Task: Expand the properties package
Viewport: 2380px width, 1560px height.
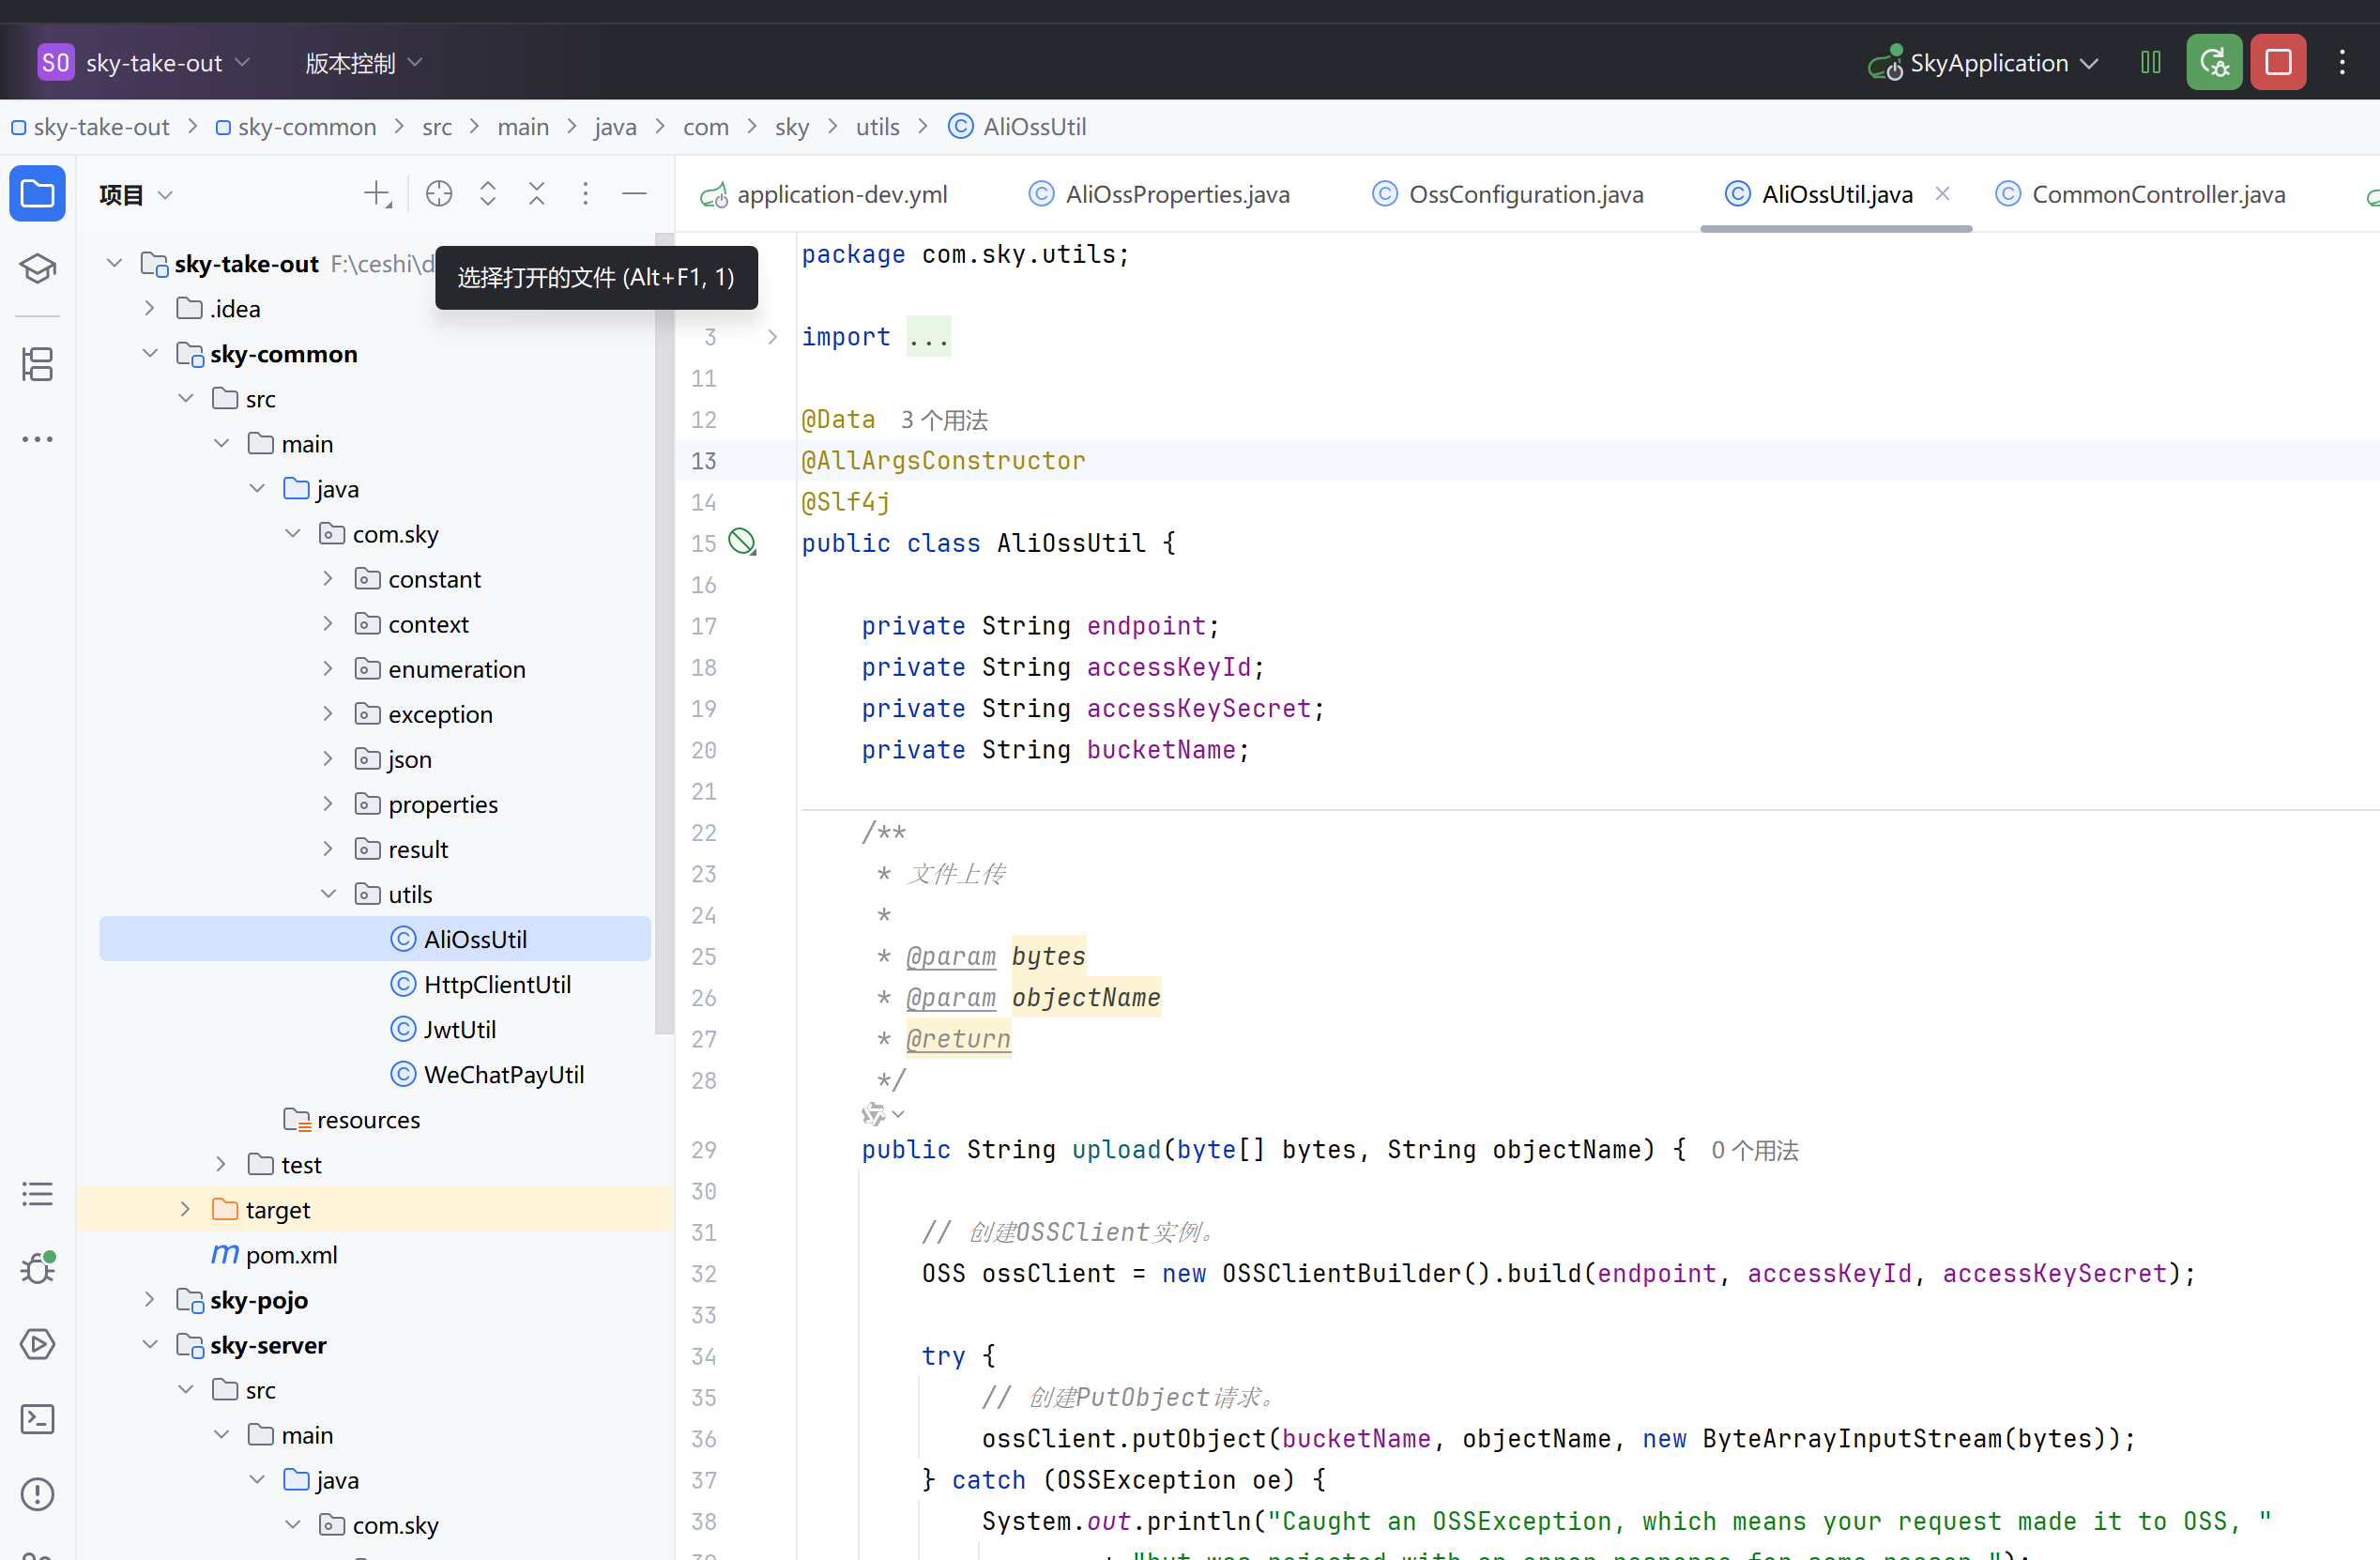Action: (x=327, y=804)
